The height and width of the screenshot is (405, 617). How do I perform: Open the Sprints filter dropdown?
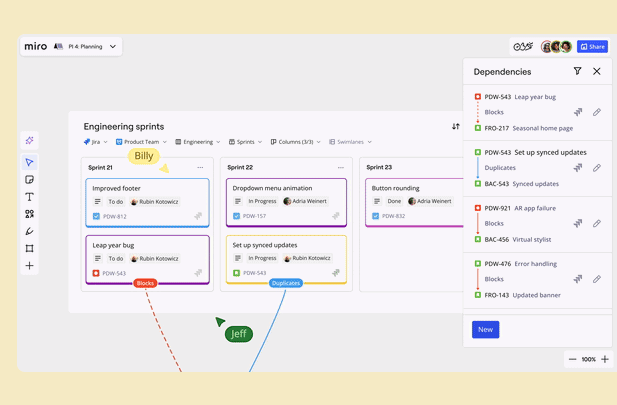[x=246, y=142]
